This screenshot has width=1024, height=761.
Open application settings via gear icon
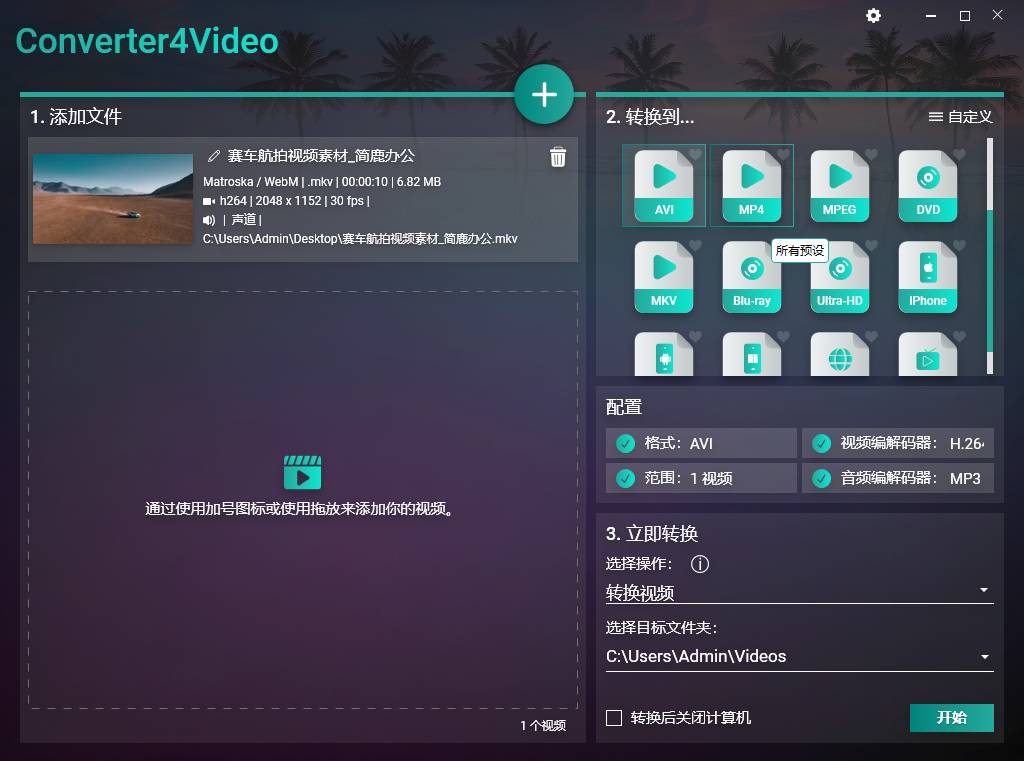click(873, 16)
